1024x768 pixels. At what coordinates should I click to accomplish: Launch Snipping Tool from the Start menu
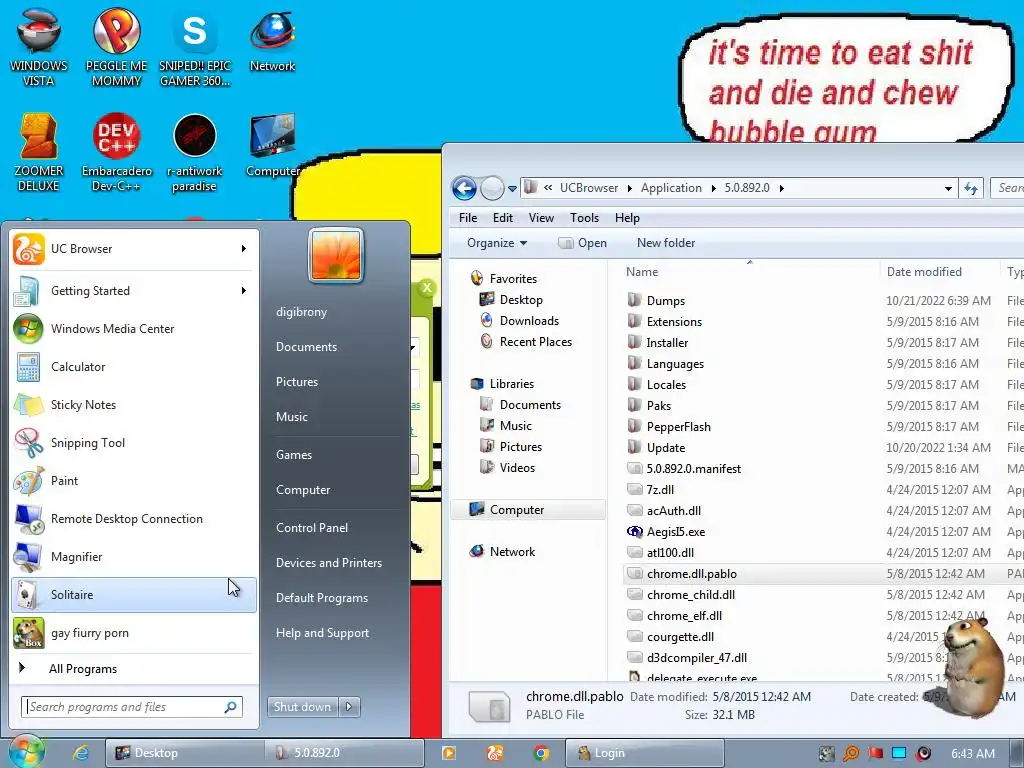(134, 443)
